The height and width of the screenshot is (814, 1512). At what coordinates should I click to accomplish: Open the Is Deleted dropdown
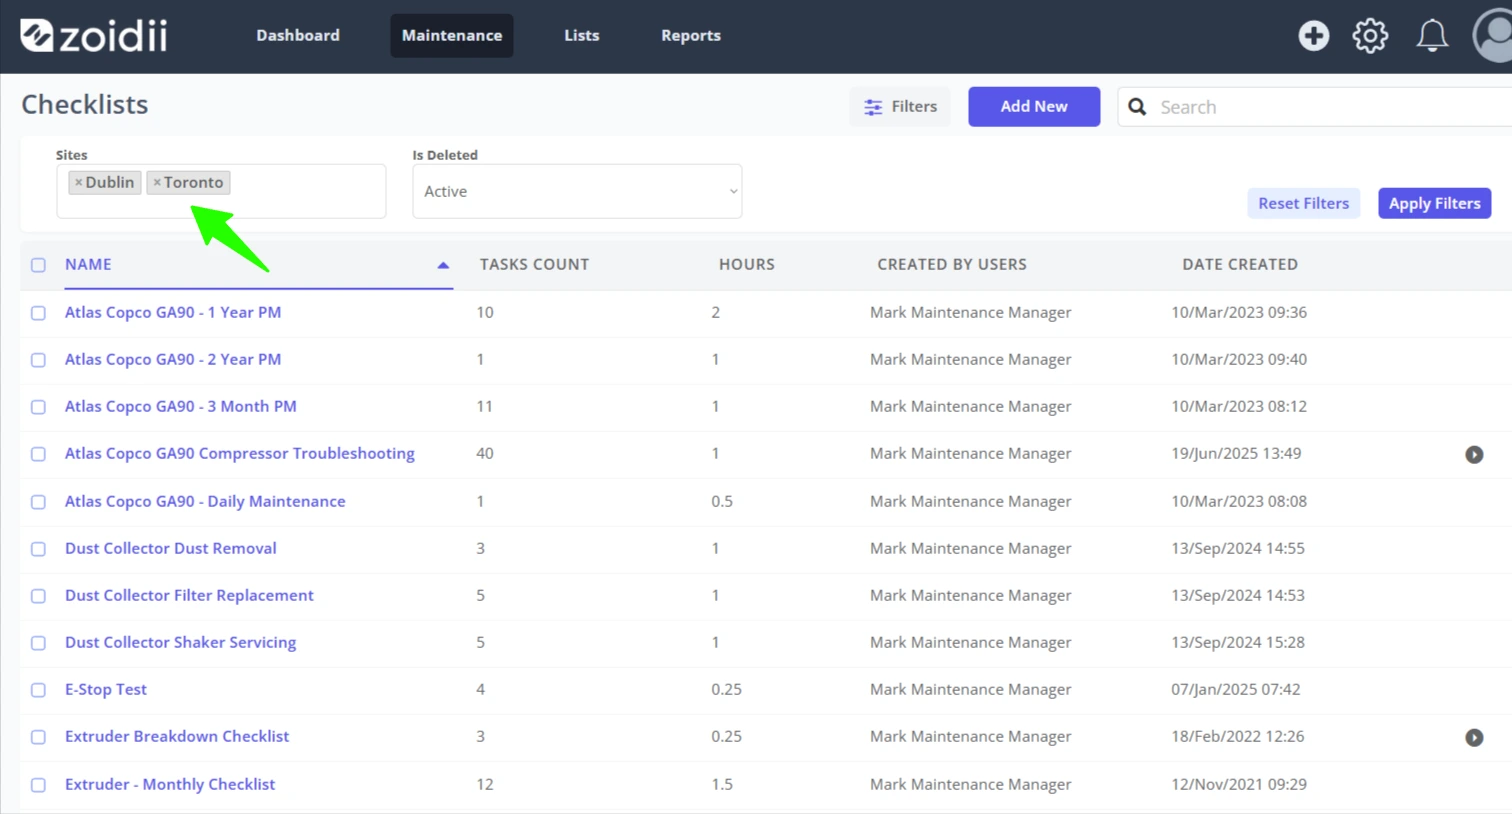point(577,191)
